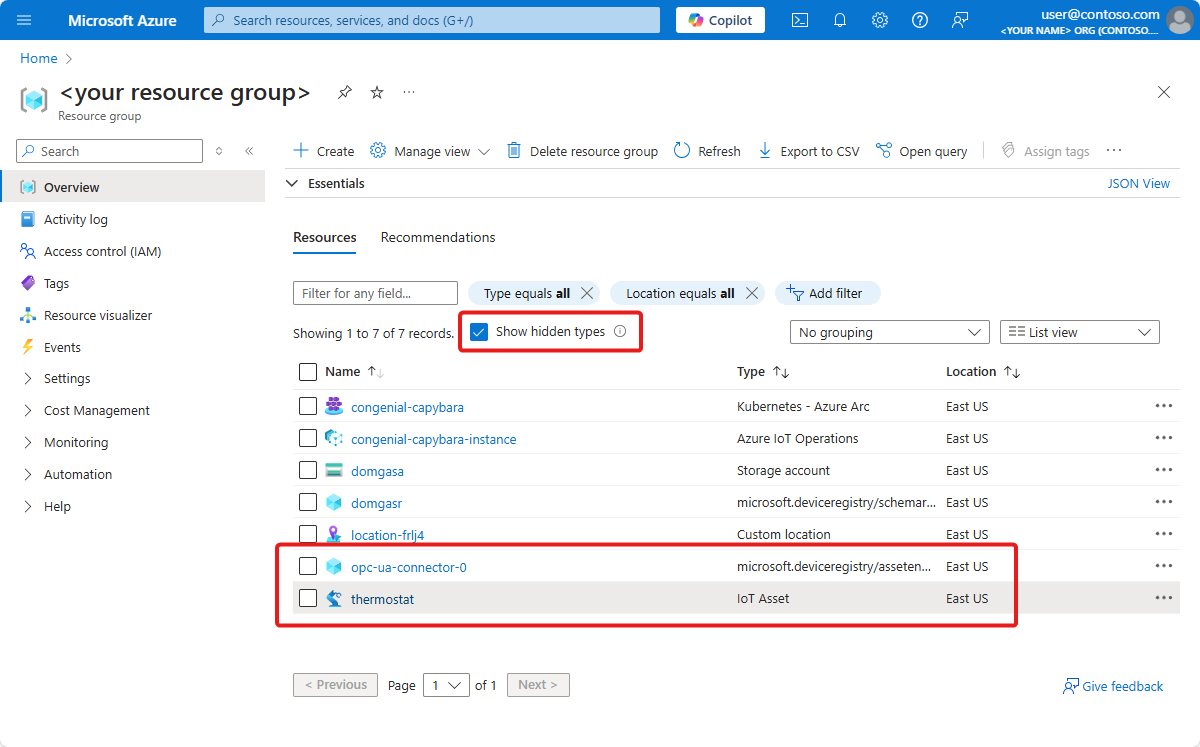Click Export to CSV
The image size is (1200, 747).
point(808,151)
